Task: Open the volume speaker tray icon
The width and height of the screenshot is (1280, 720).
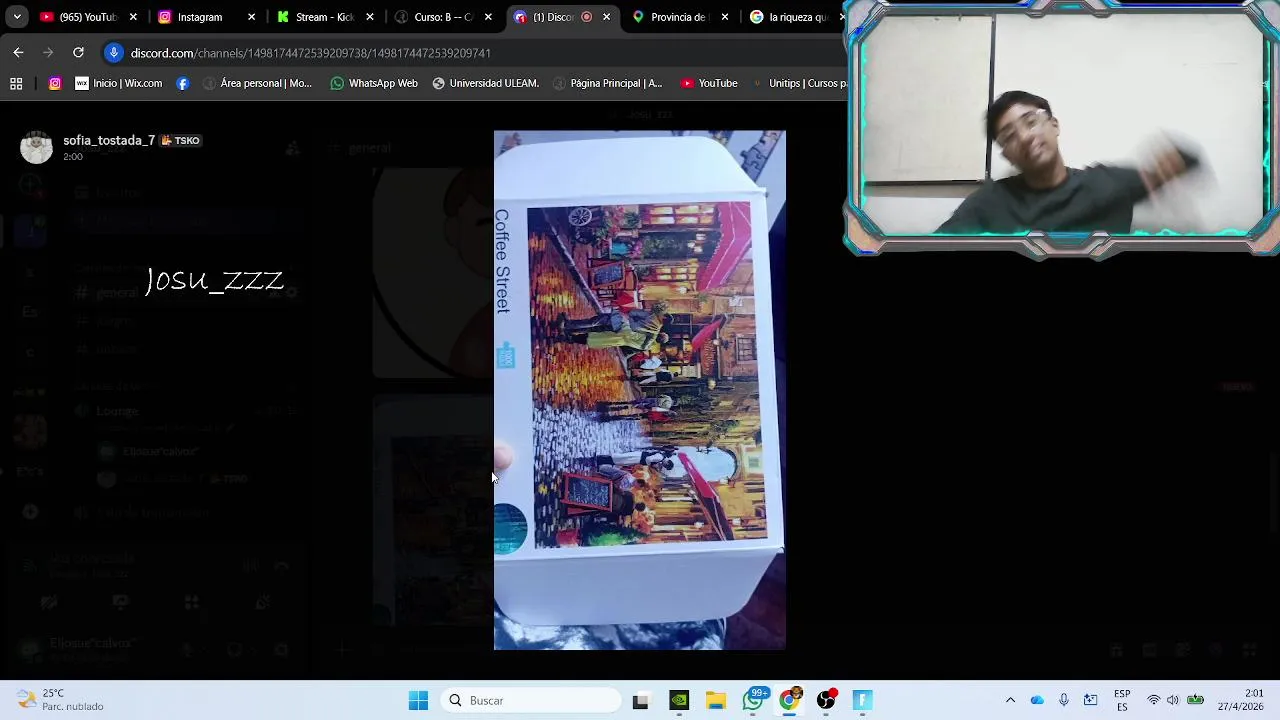Action: click(x=1173, y=700)
